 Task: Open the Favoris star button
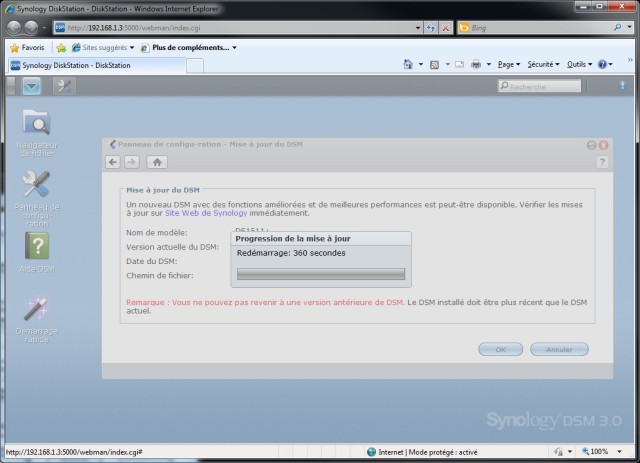tap(27, 48)
